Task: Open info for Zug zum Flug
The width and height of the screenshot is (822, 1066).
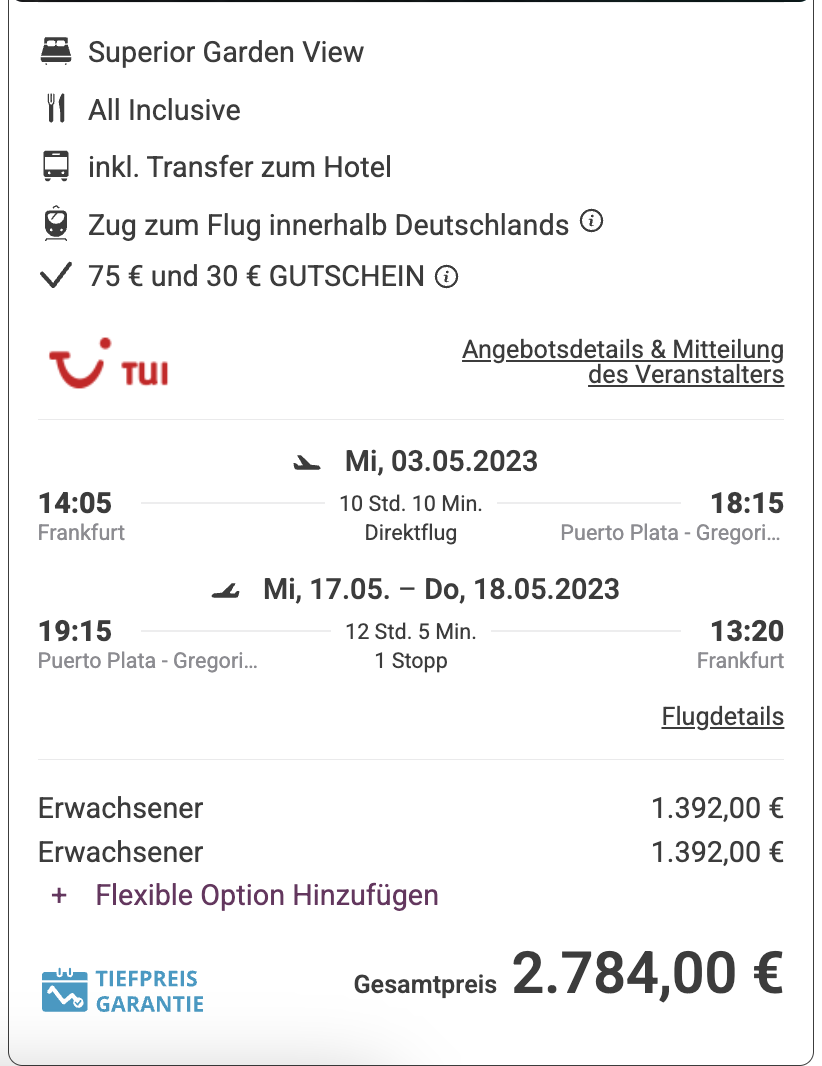Action: point(592,222)
